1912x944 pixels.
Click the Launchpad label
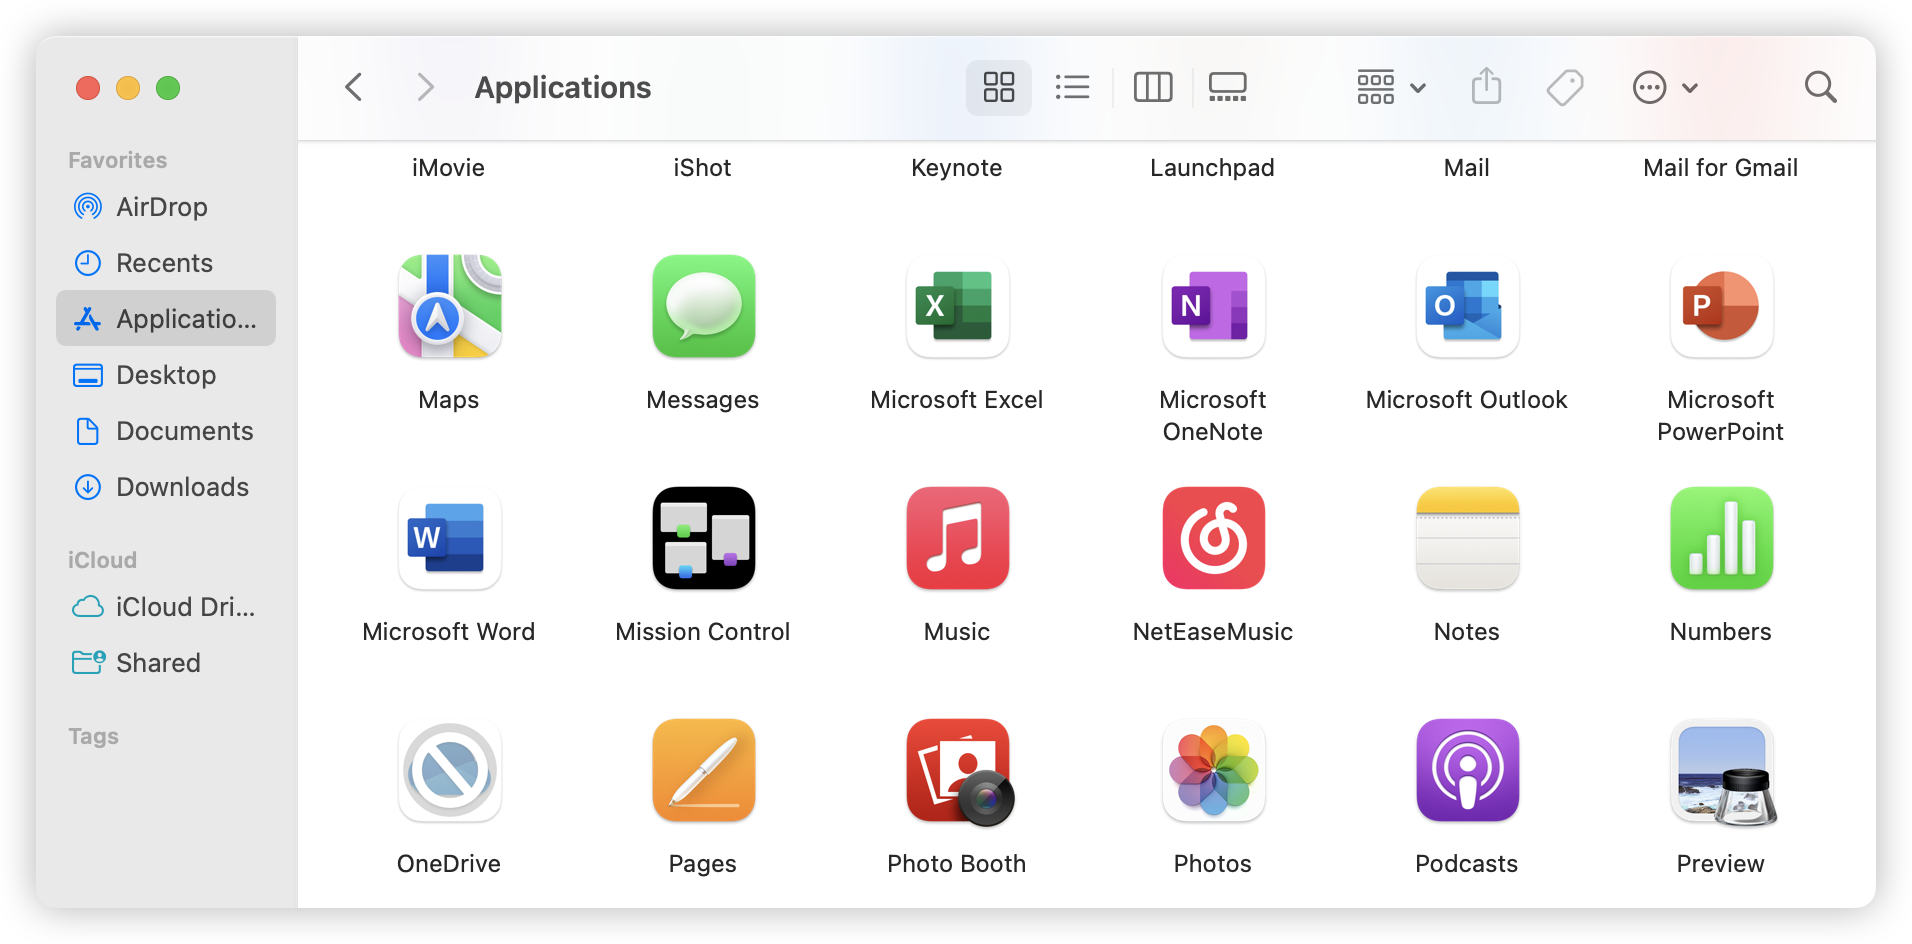coord(1212,168)
